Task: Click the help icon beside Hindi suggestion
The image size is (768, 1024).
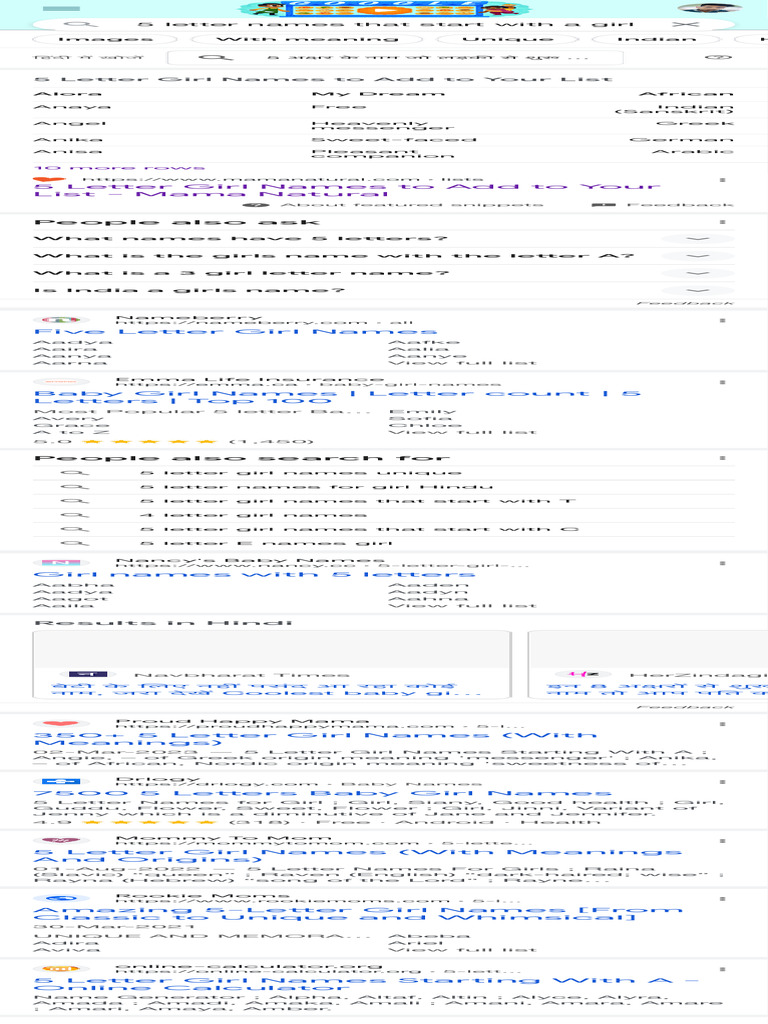Action: [719, 57]
